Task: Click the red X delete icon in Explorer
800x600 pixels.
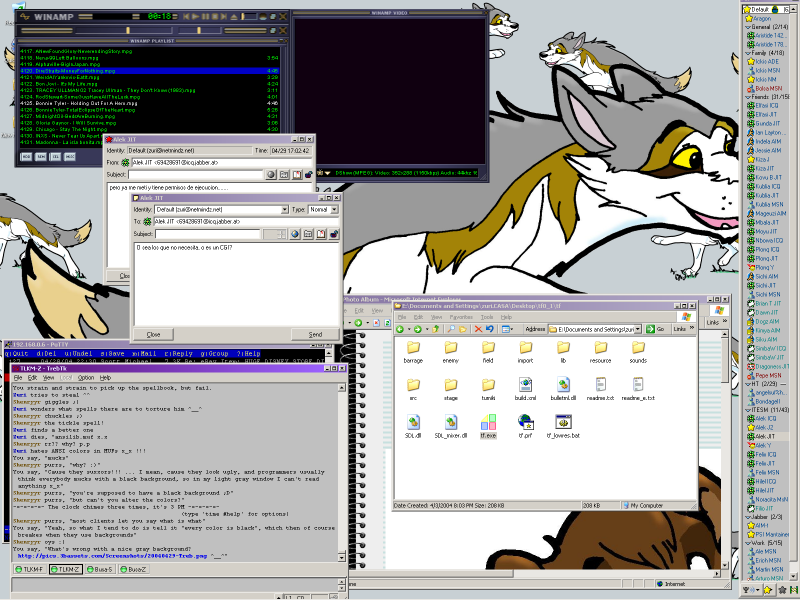Action: click(x=477, y=330)
